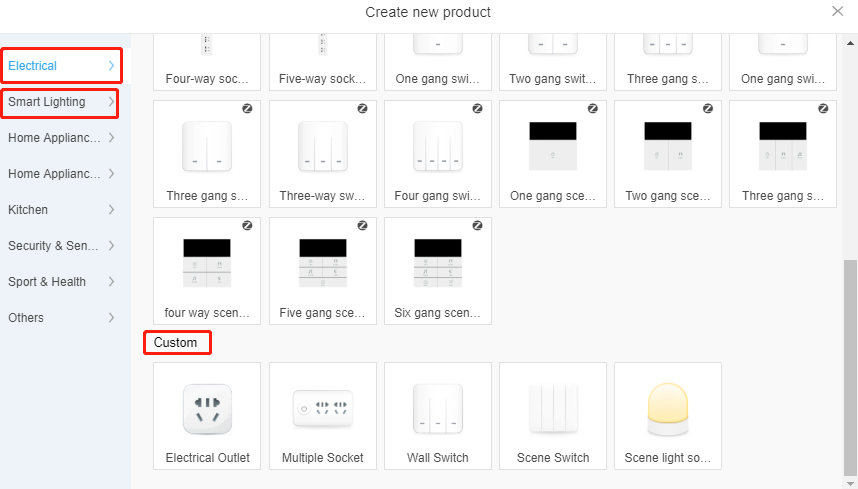The width and height of the screenshot is (858, 489).
Task: Choose the Multiple Socket product icon
Action: 322,409
